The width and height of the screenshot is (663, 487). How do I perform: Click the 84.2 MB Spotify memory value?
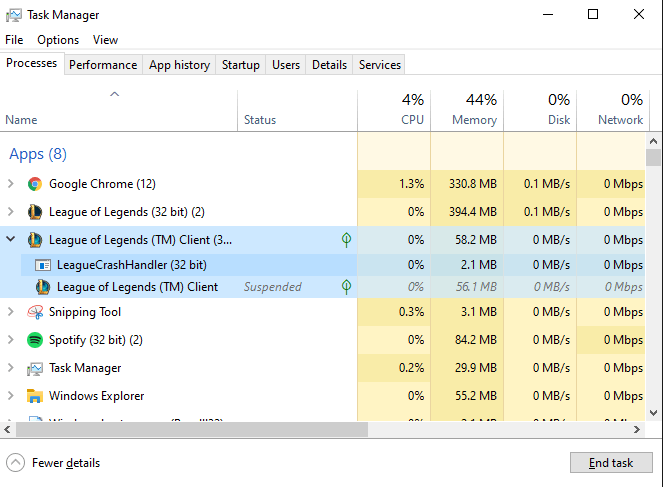[x=476, y=340]
